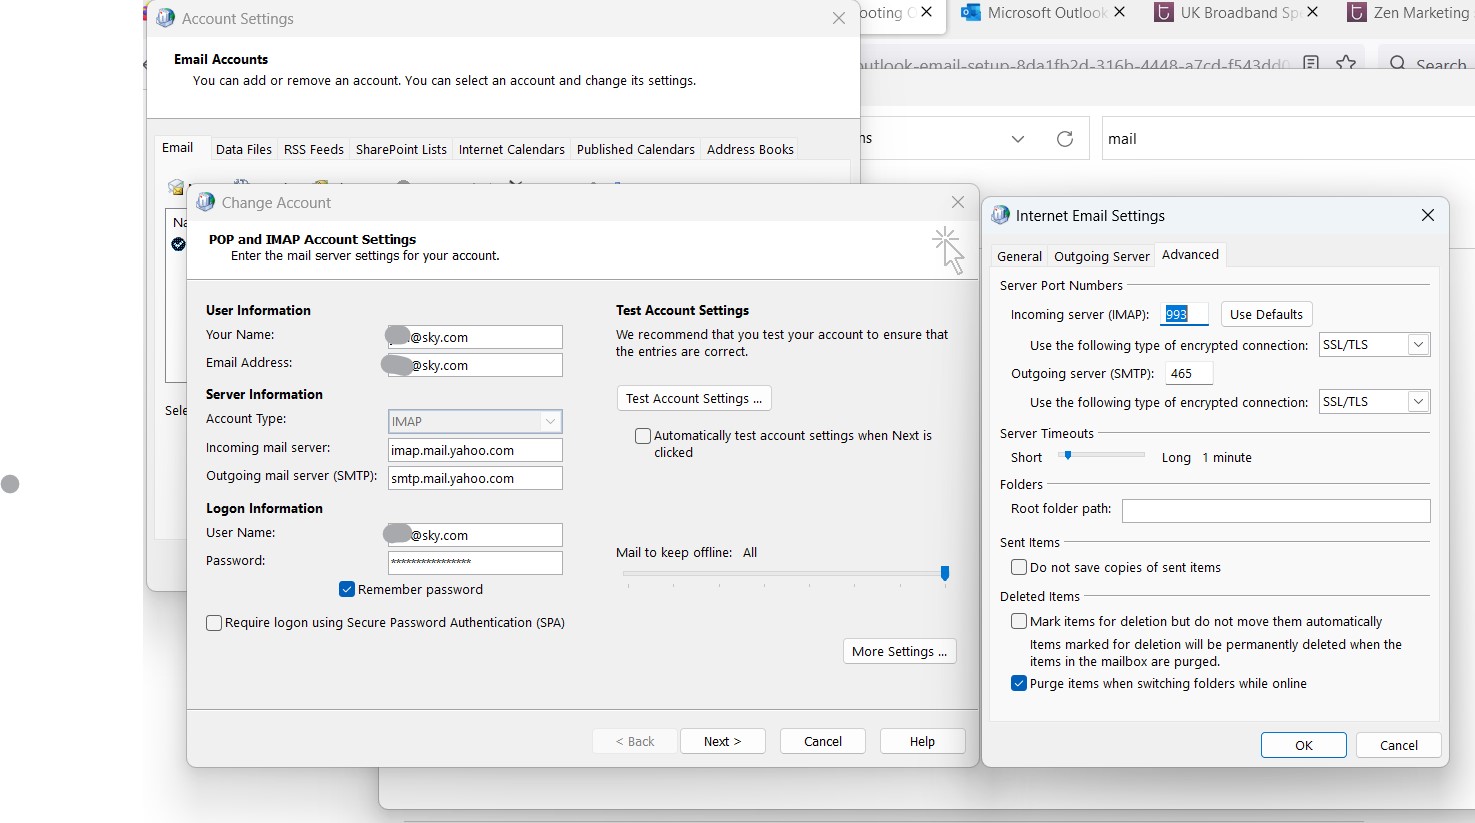Click the field containing 'mail'
The image size is (1475, 823).
1288,139
